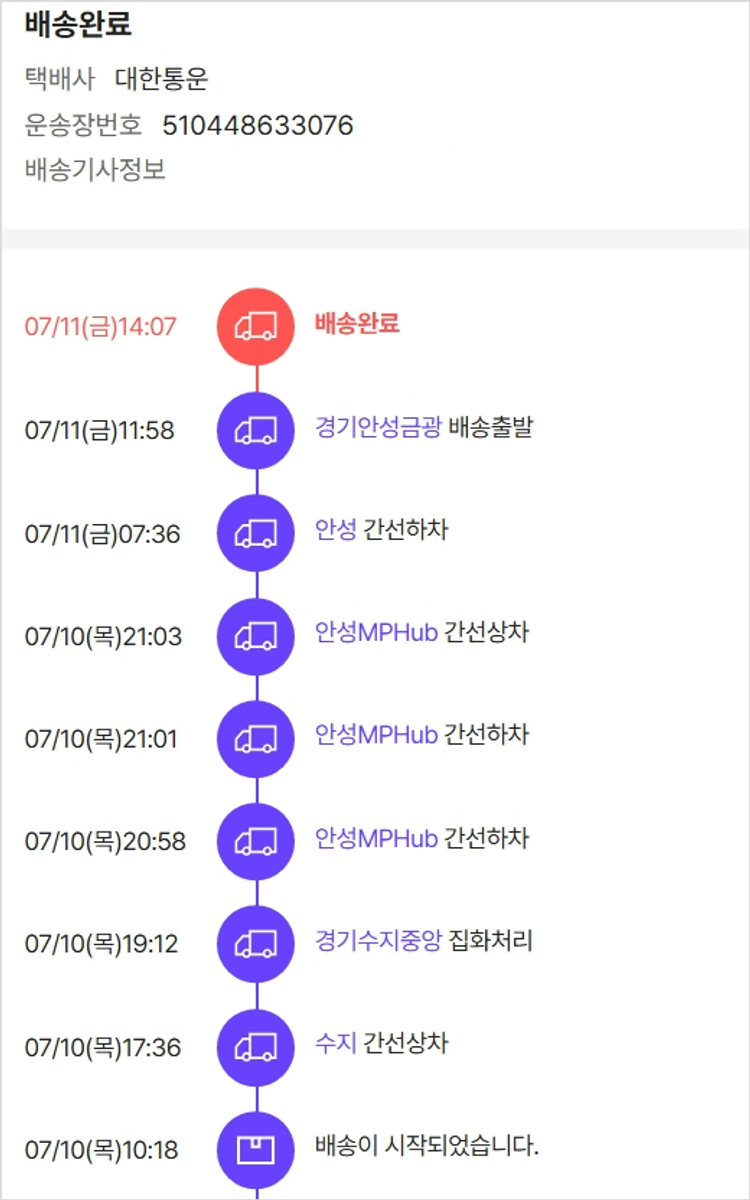Open 안성MPHub link in the 21:03 entry
The height and width of the screenshot is (1200, 750).
tap(376, 632)
